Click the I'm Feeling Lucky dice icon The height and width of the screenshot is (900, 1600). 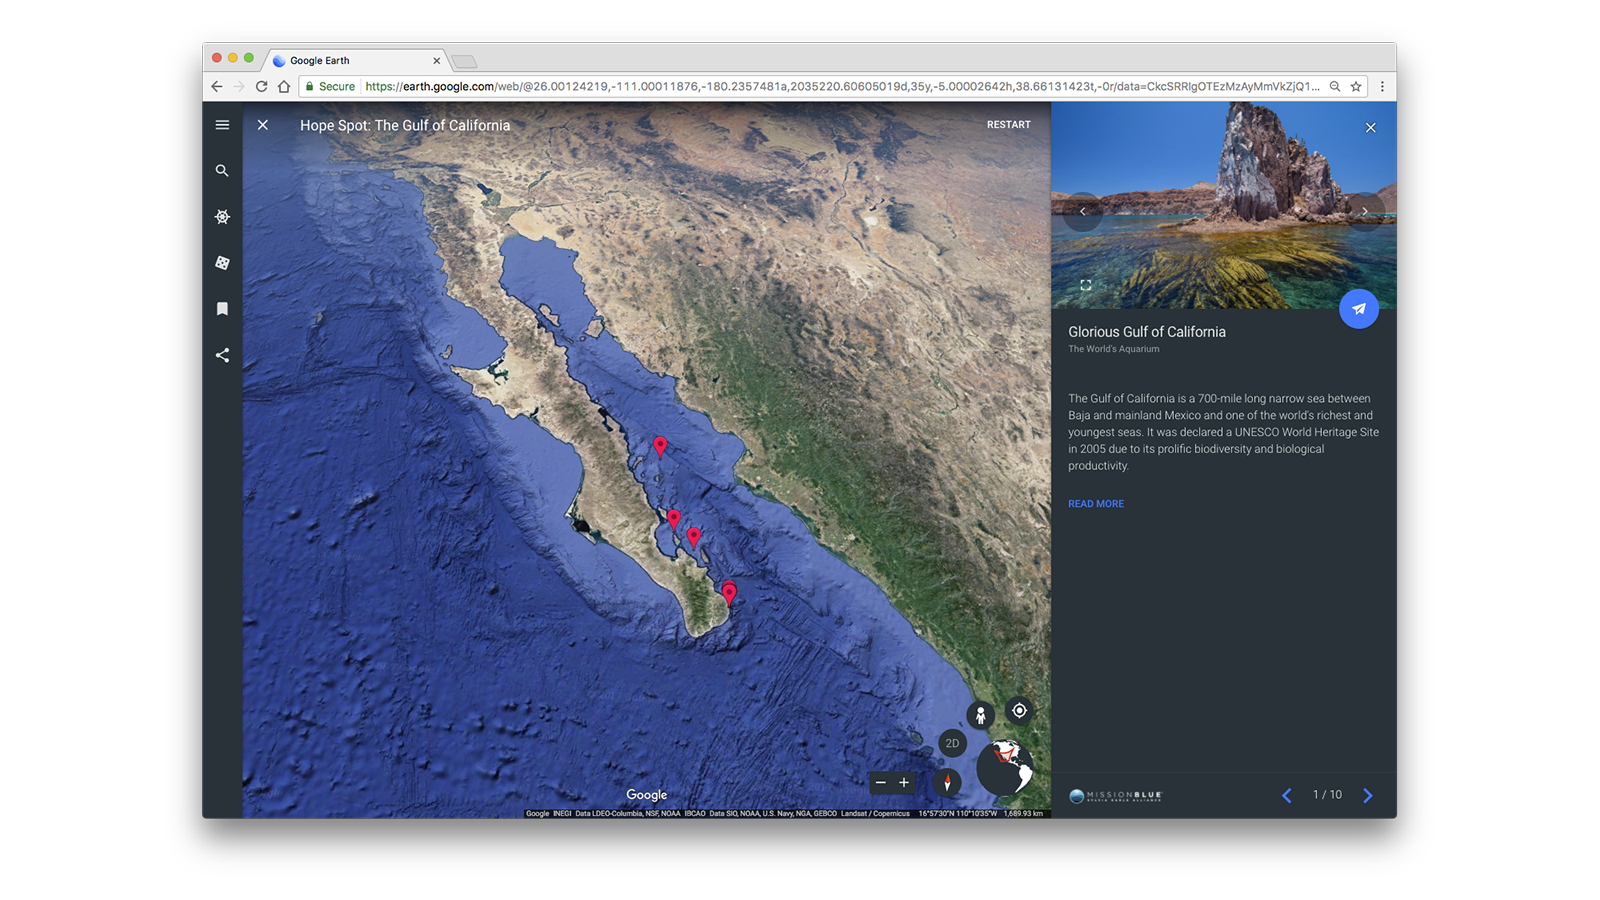click(x=222, y=263)
